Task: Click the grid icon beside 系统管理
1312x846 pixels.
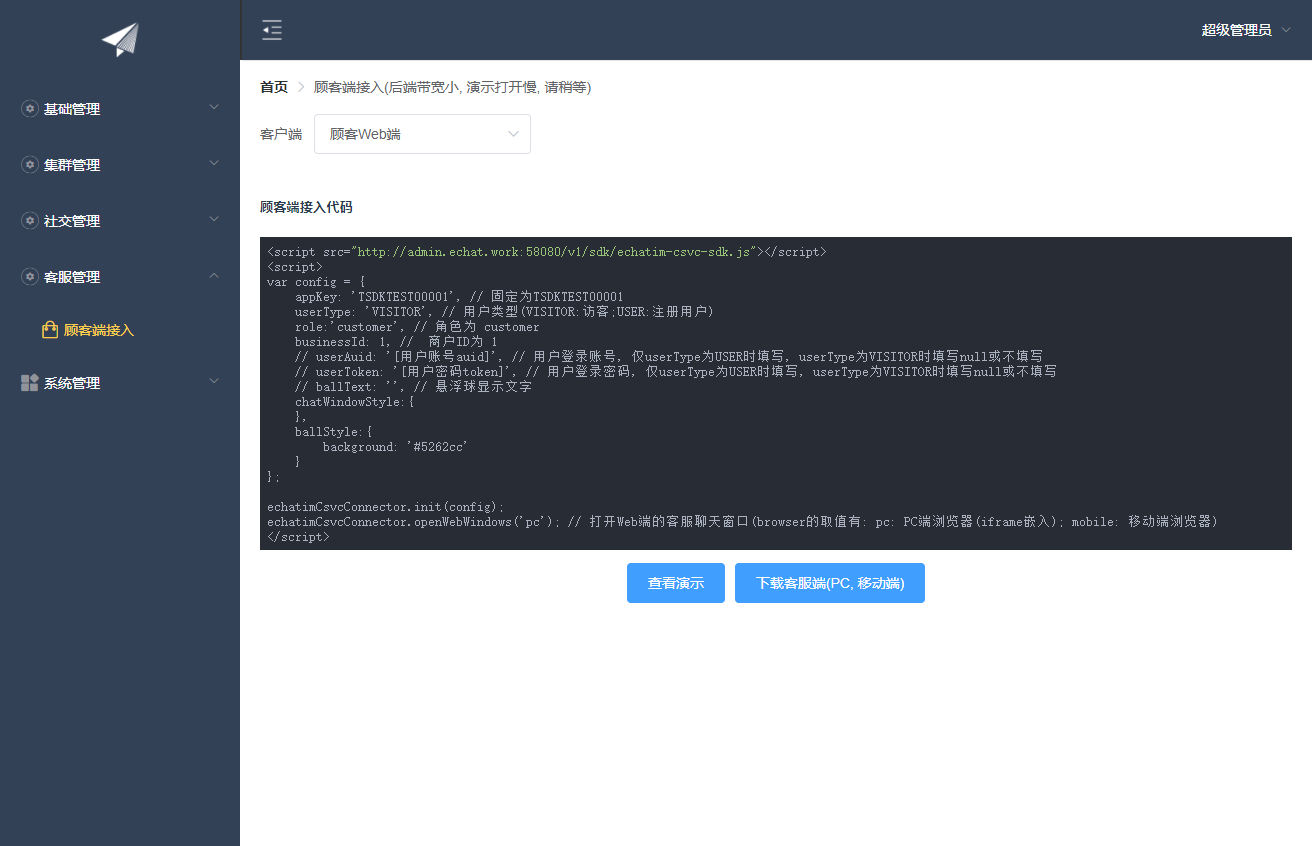Action: point(29,383)
